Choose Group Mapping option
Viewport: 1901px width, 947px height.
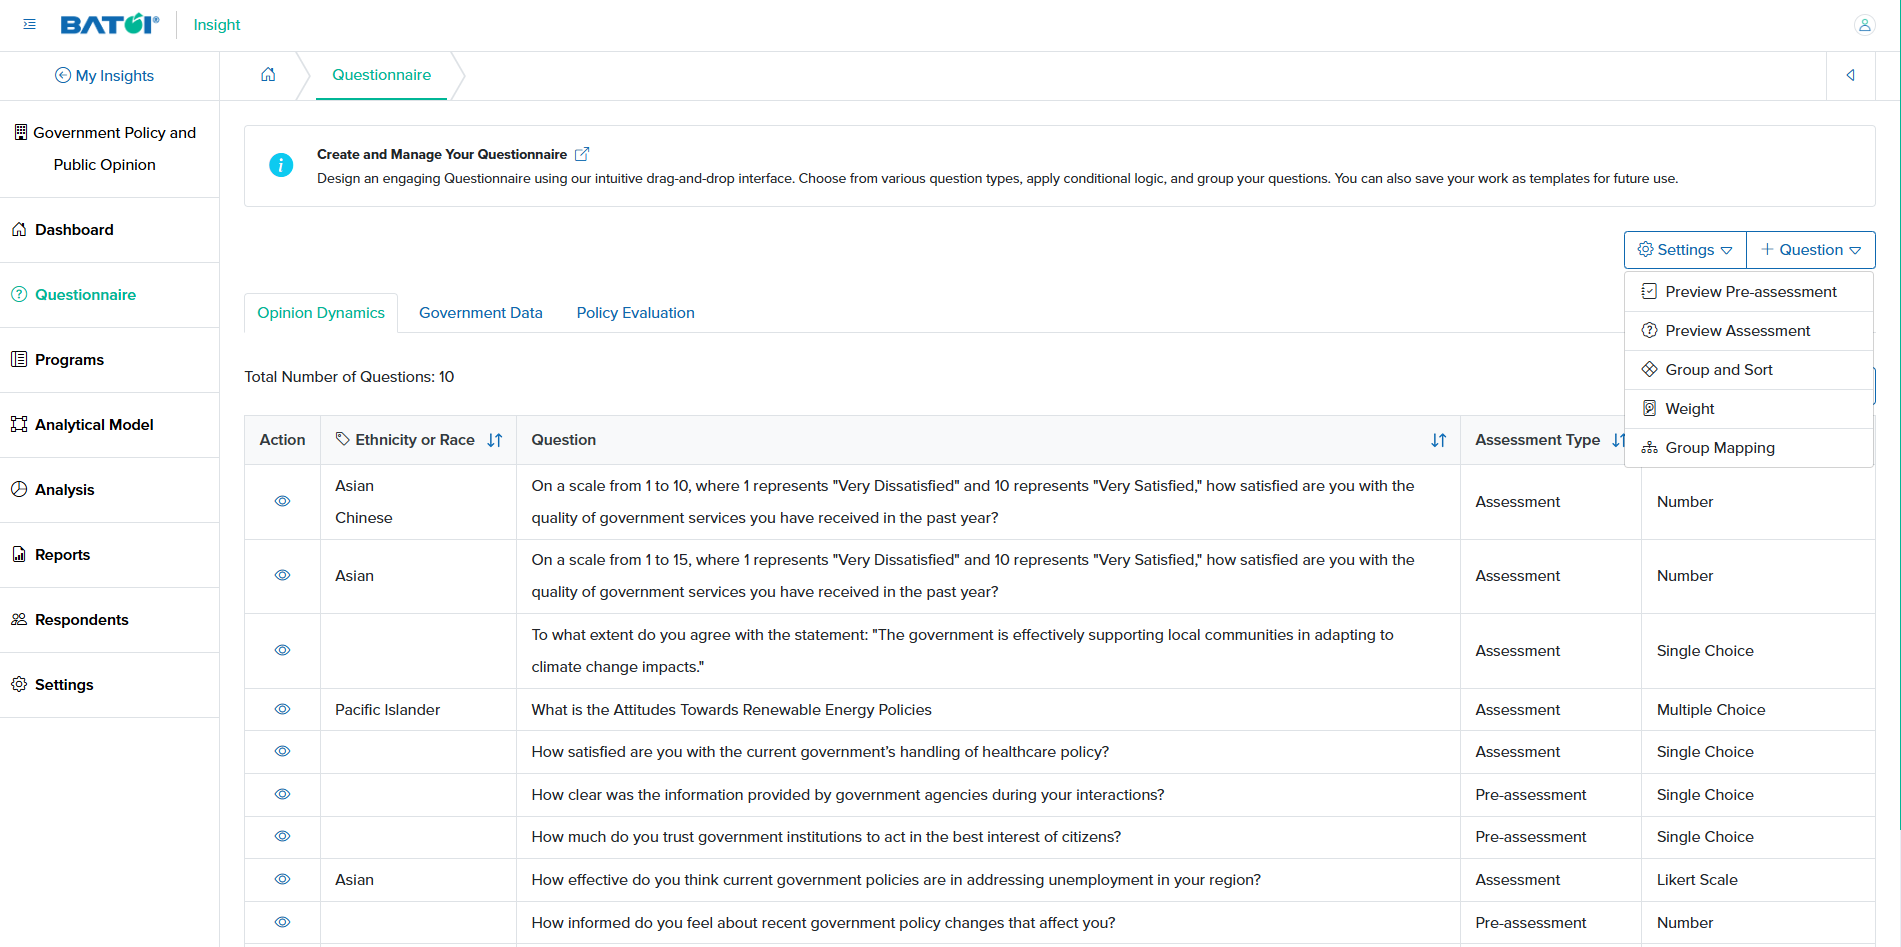1749,448
